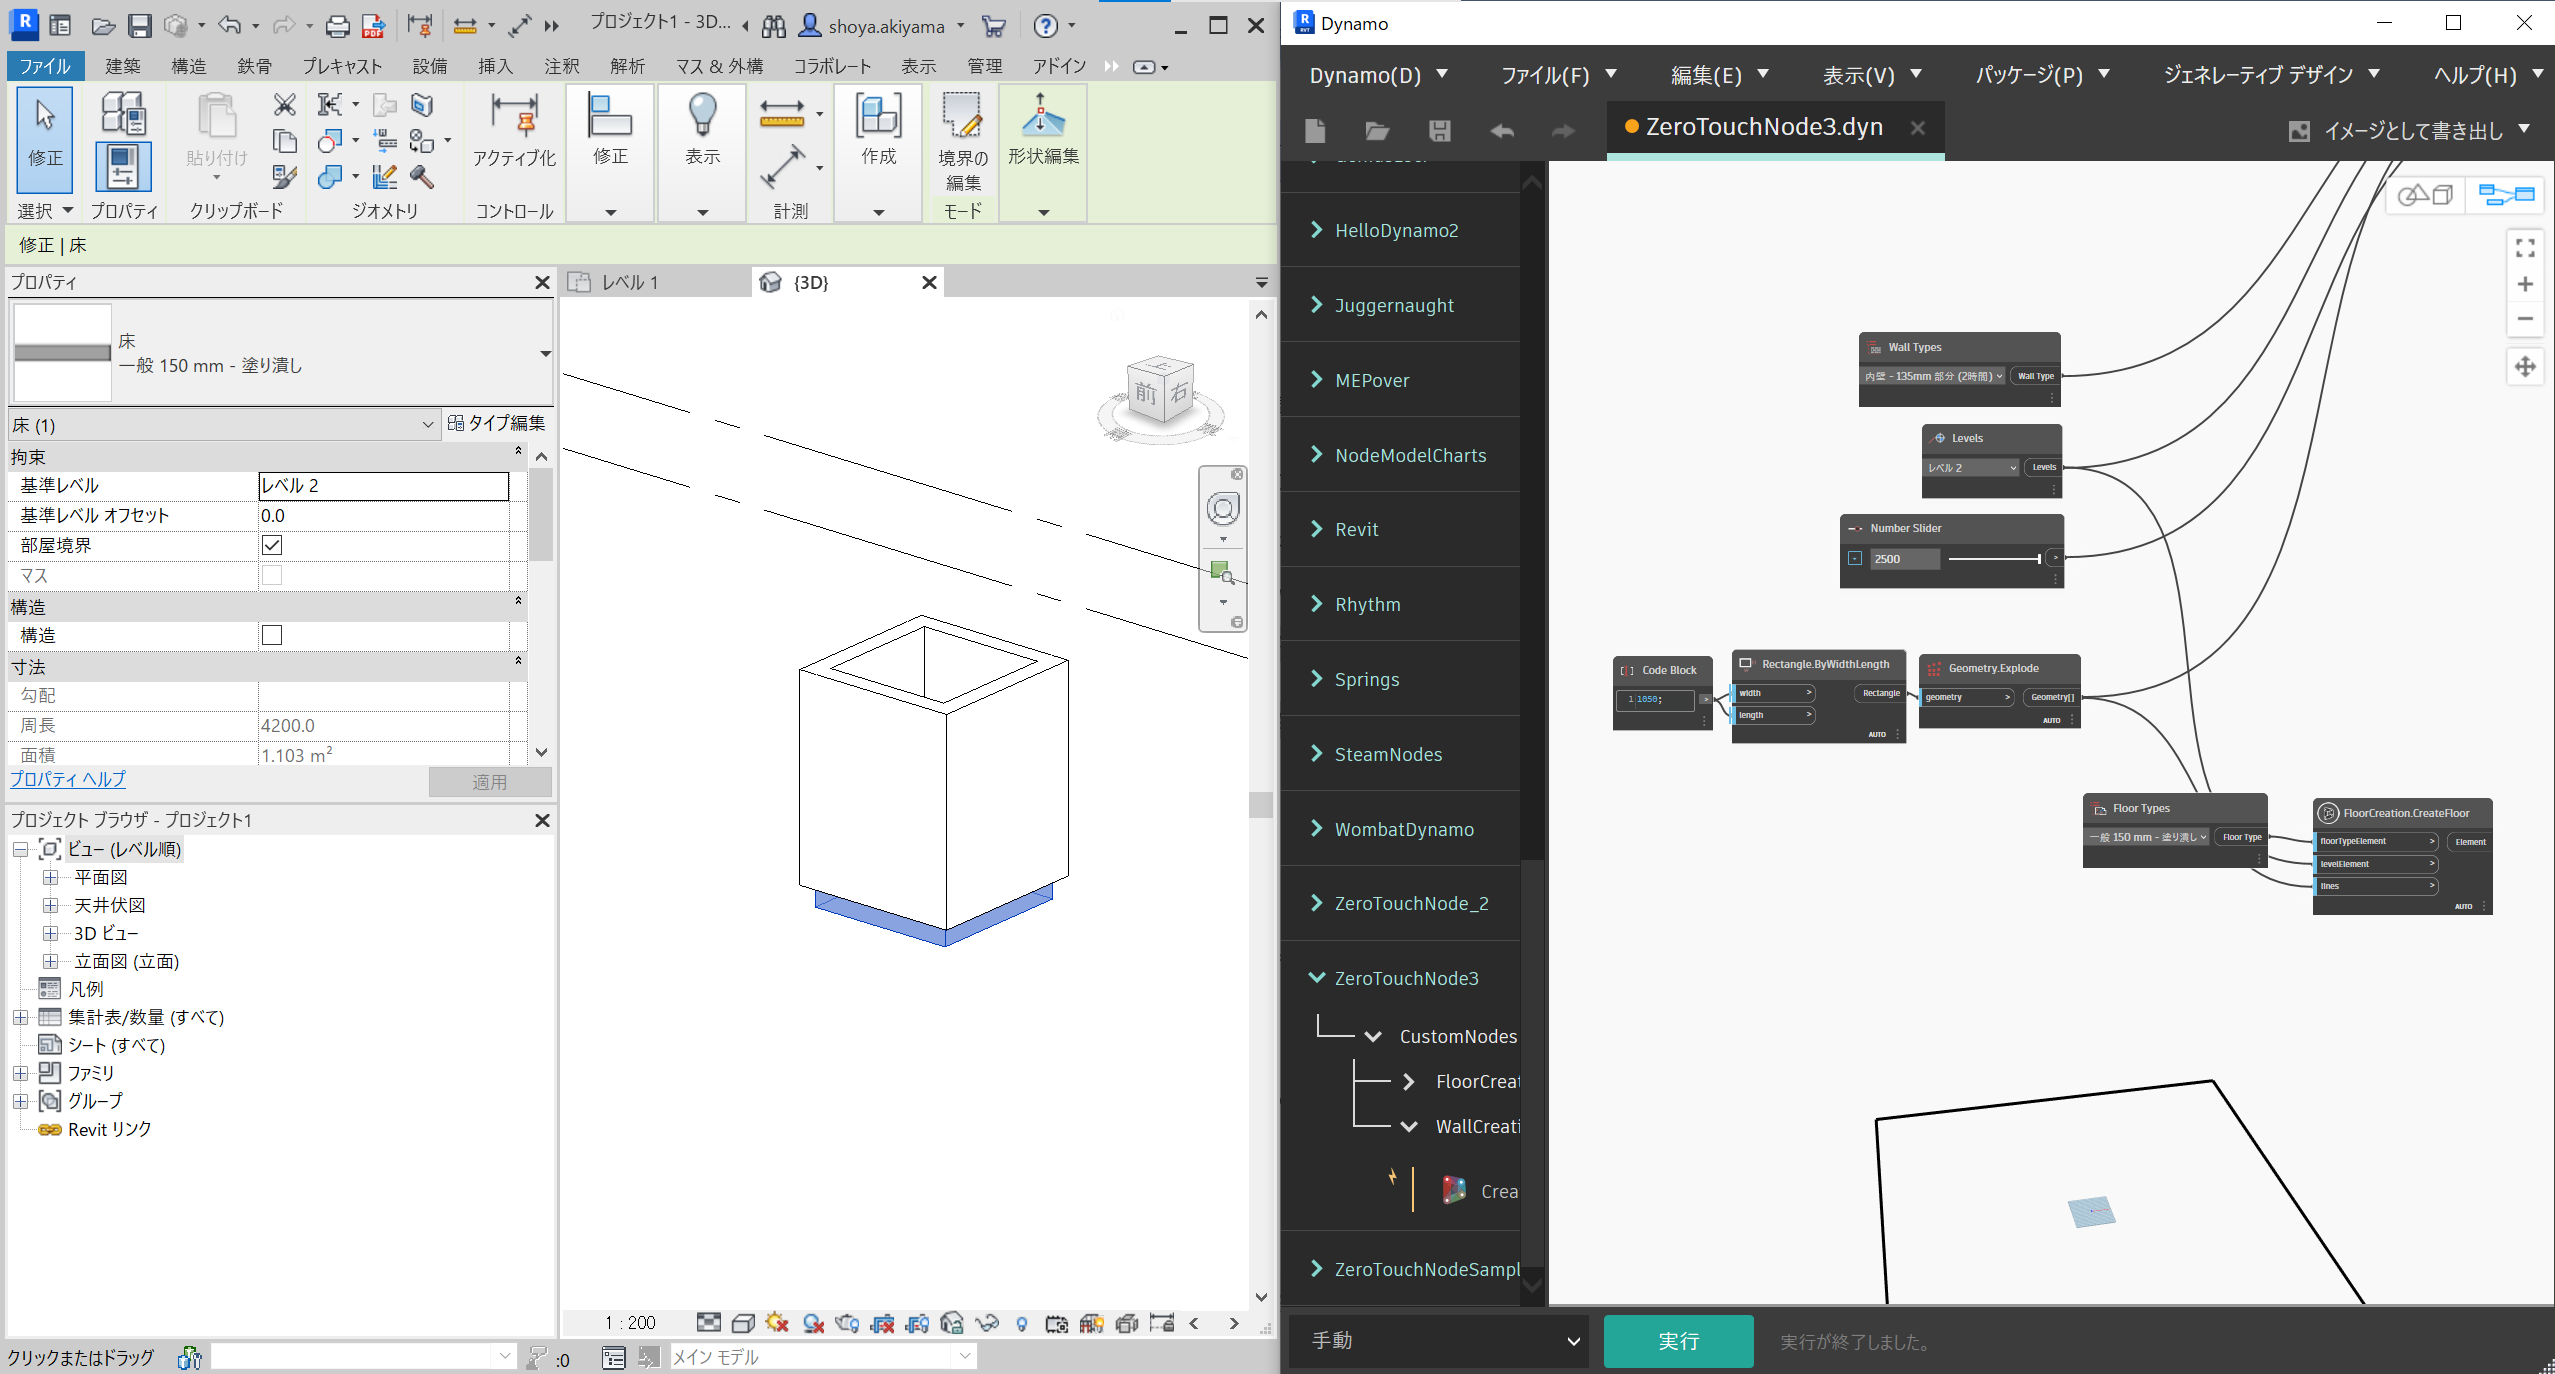Click the pan icon in Dynamo canvas
Viewport: 2555px width, 1374px height.
(x=2524, y=367)
